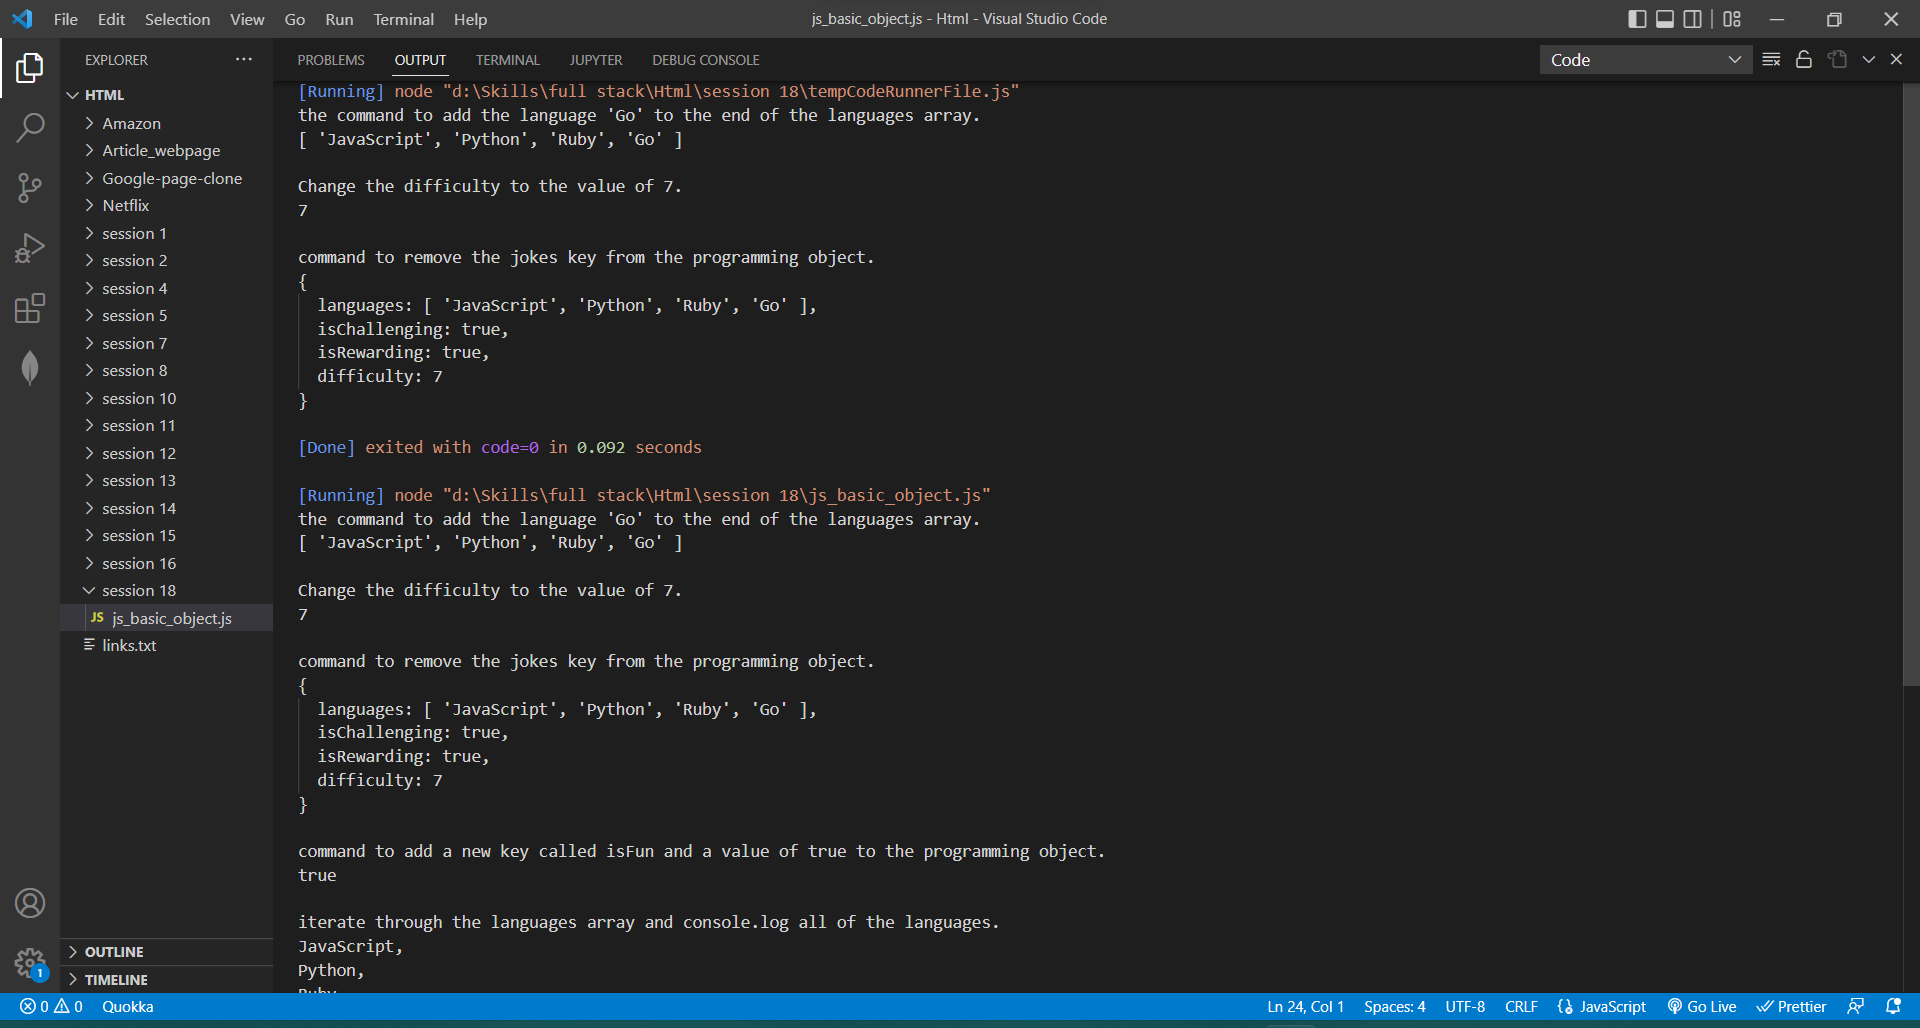Toggle the primary side bar layout icon

click(x=1637, y=19)
